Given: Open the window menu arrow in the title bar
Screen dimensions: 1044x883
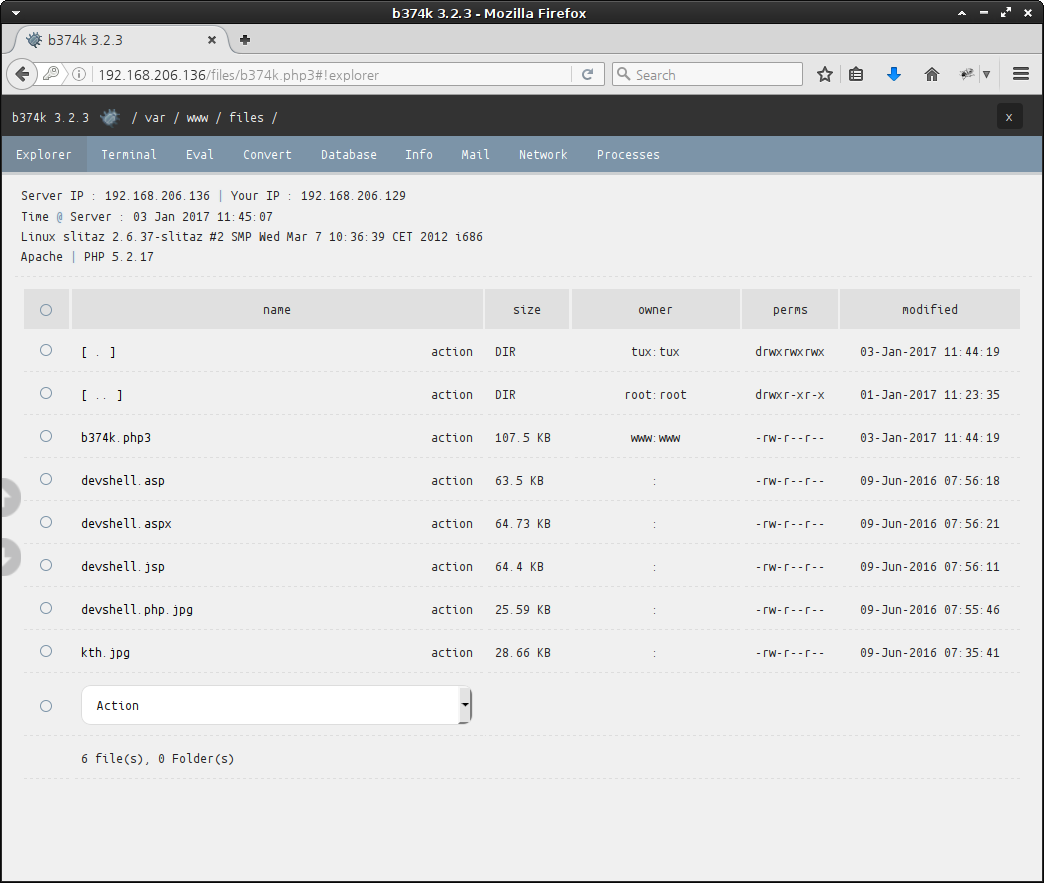Looking at the screenshot, I should 16,13.
